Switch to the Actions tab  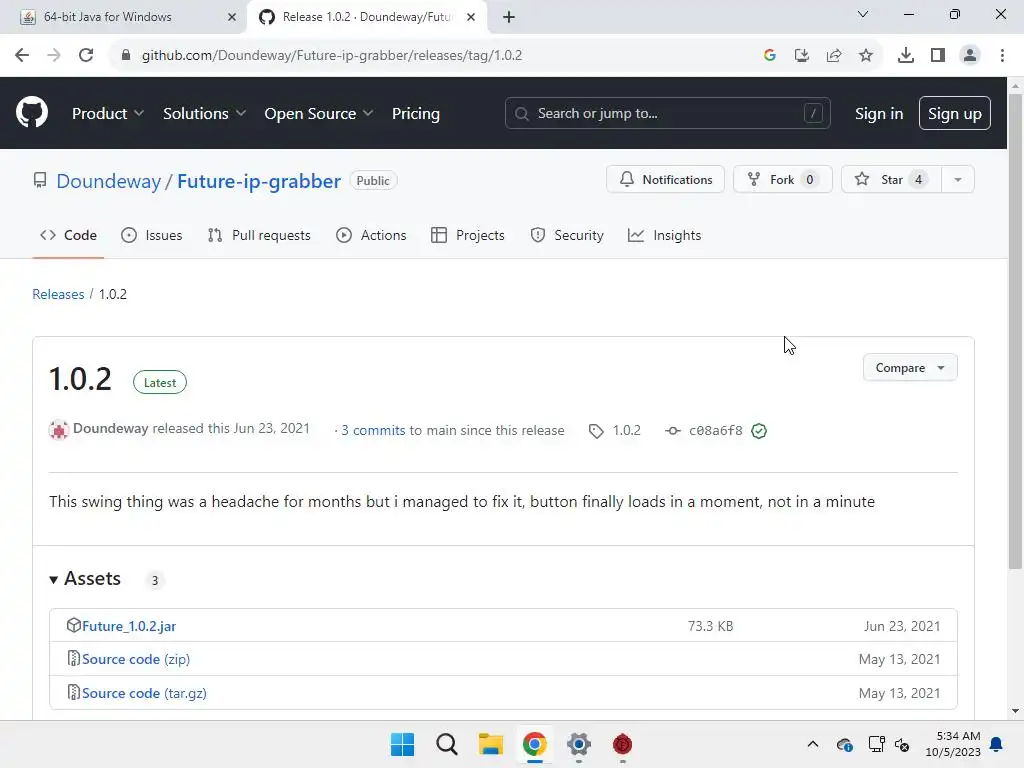pyautogui.click(x=371, y=235)
